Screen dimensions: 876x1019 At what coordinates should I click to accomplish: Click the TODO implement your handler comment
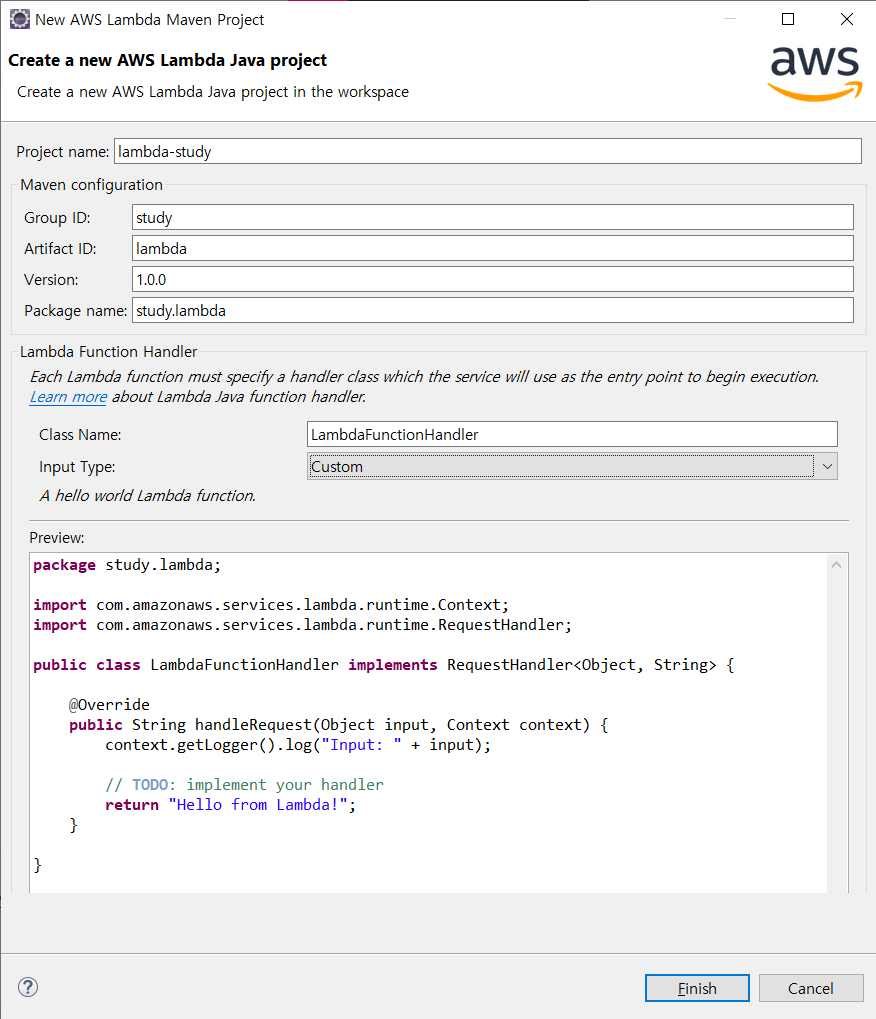click(244, 784)
